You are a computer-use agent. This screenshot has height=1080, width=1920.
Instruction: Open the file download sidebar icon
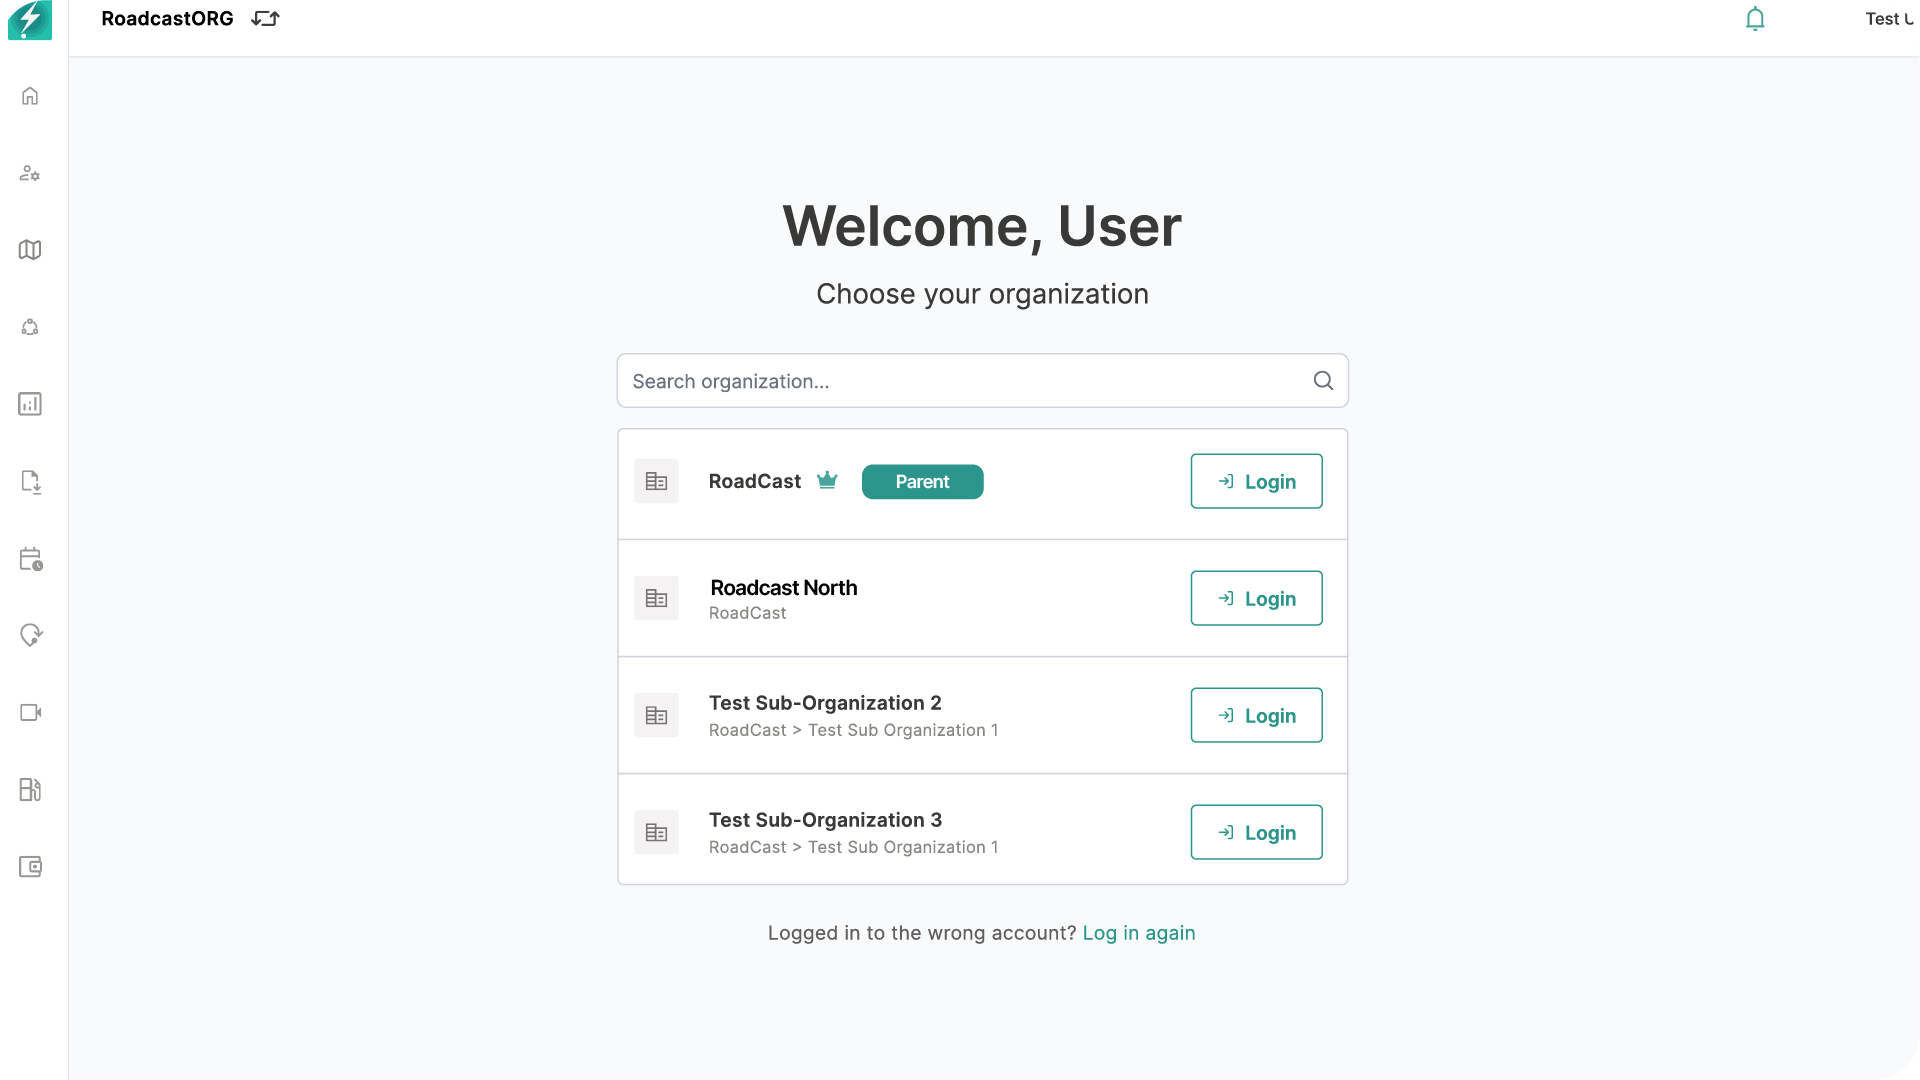click(x=30, y=482)
